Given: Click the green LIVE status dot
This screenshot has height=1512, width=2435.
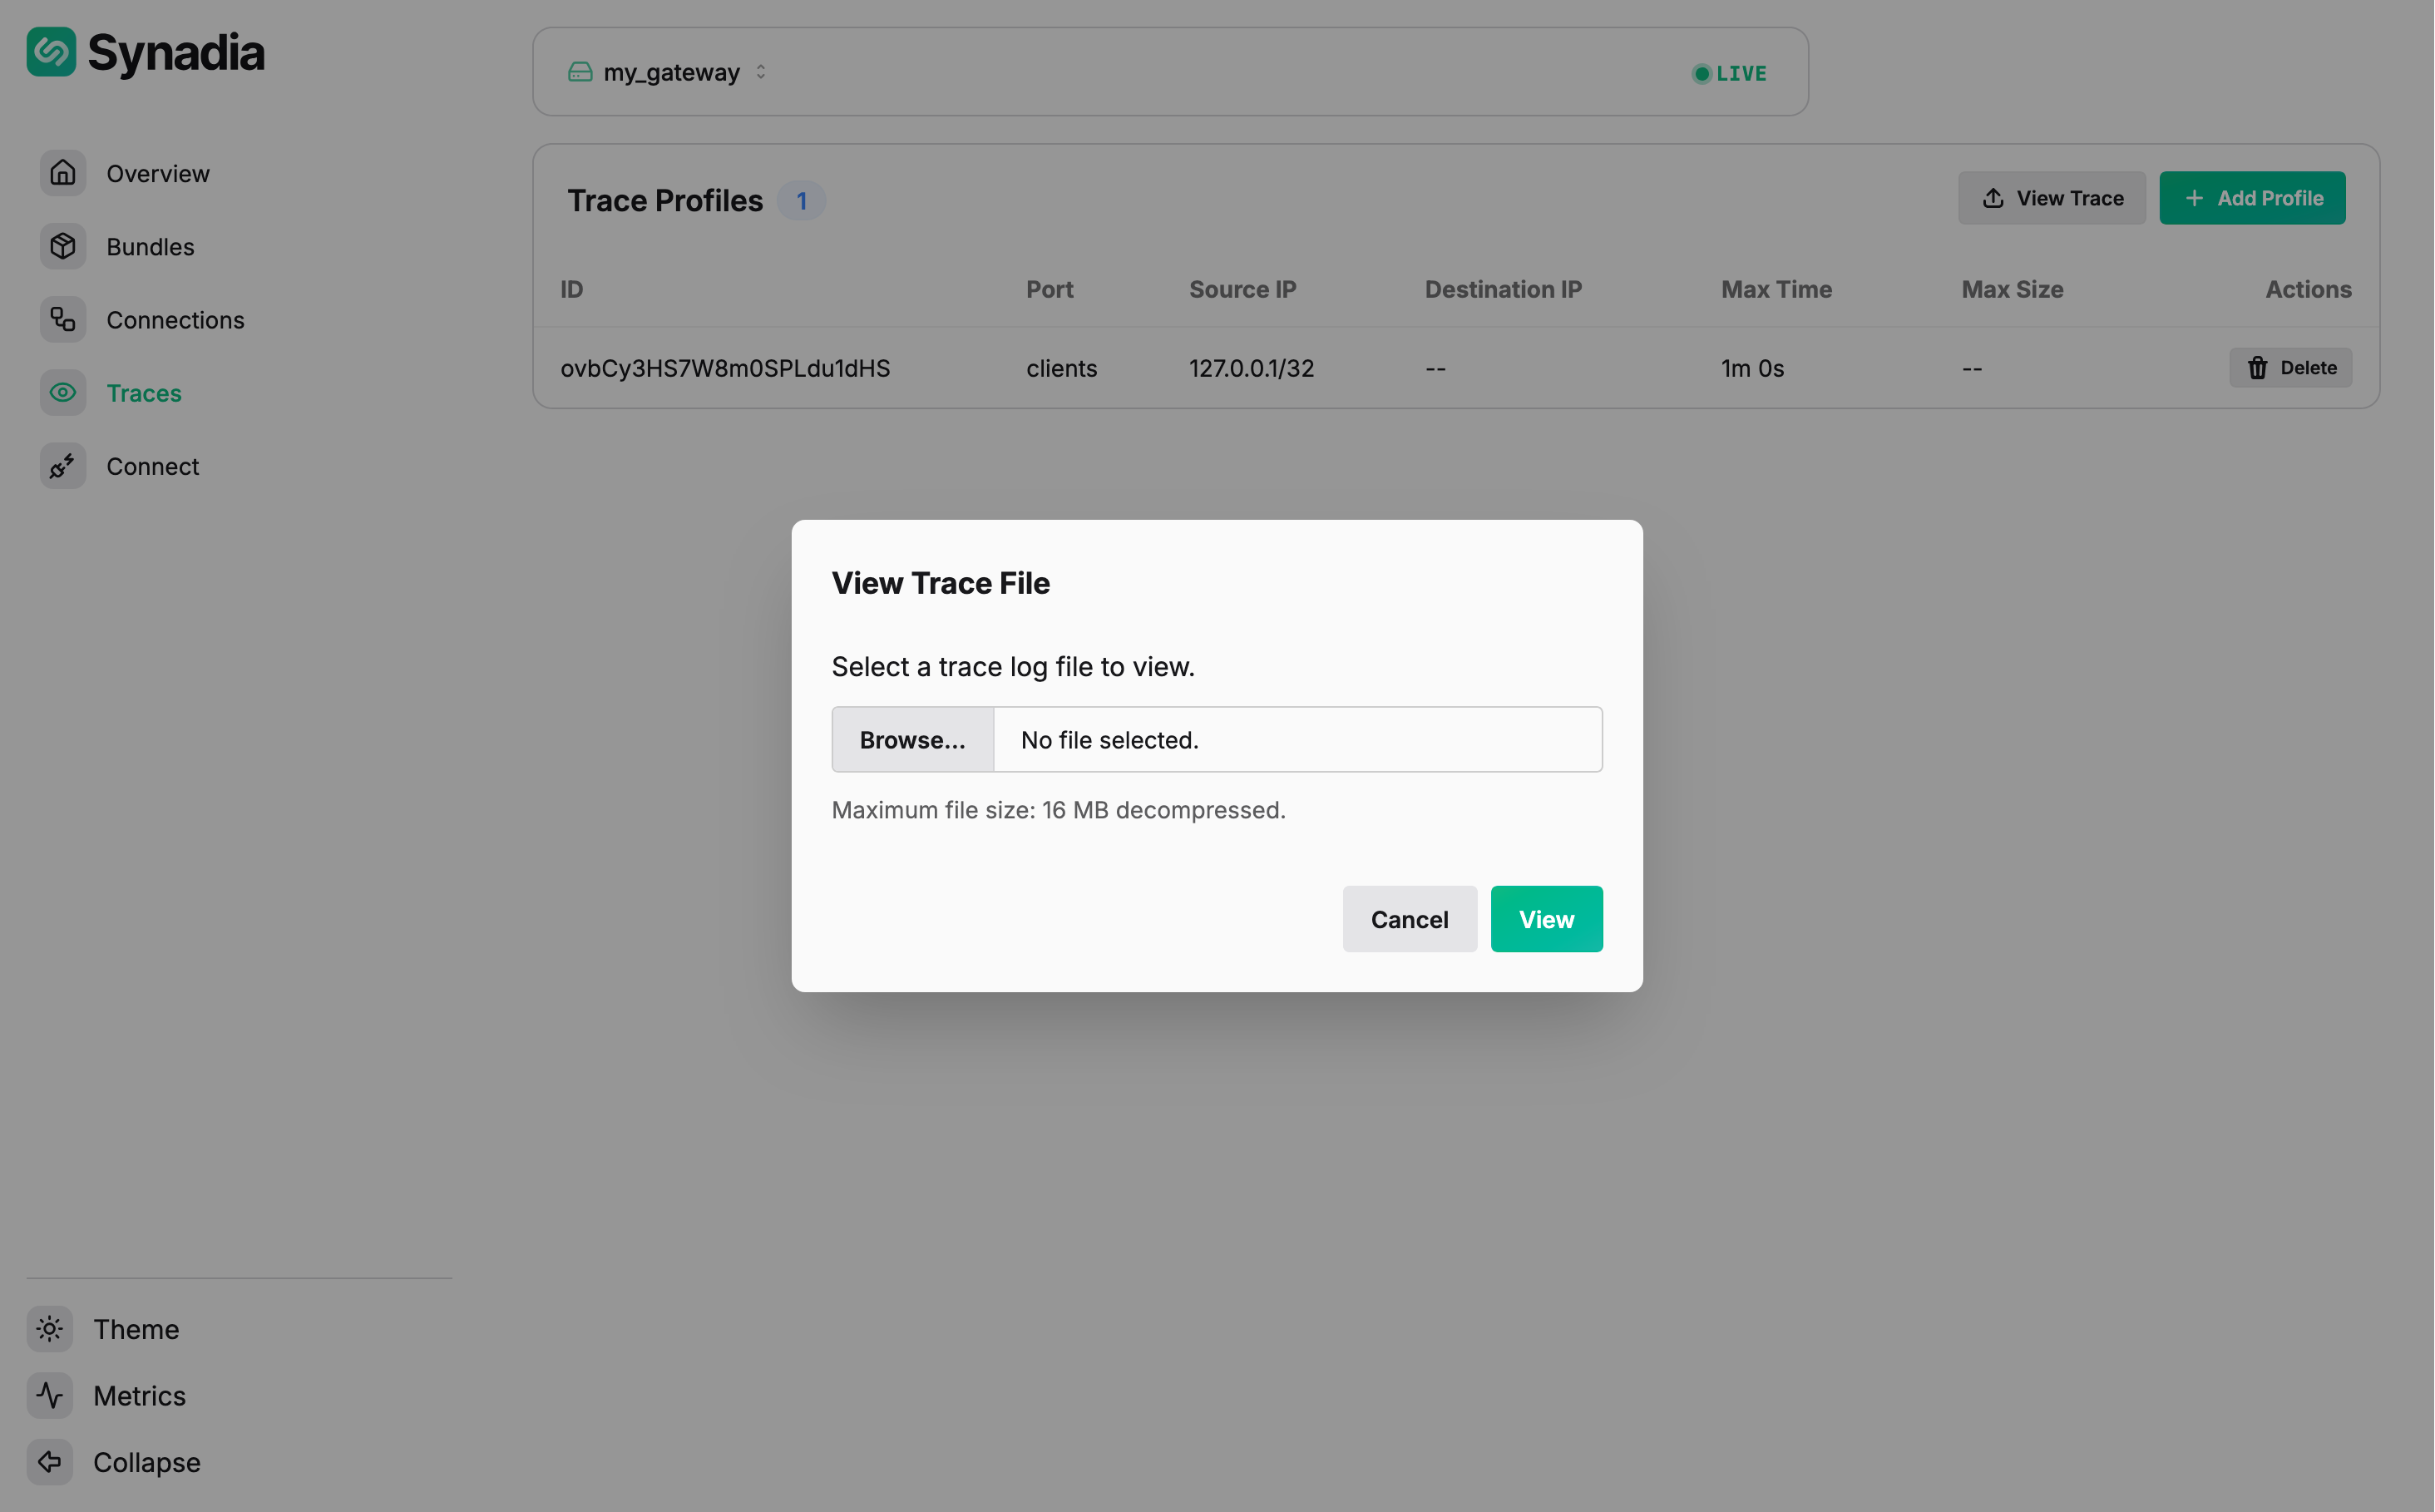Looking at the screenshot, I should pyautogui.click(x=1701, y=73).
